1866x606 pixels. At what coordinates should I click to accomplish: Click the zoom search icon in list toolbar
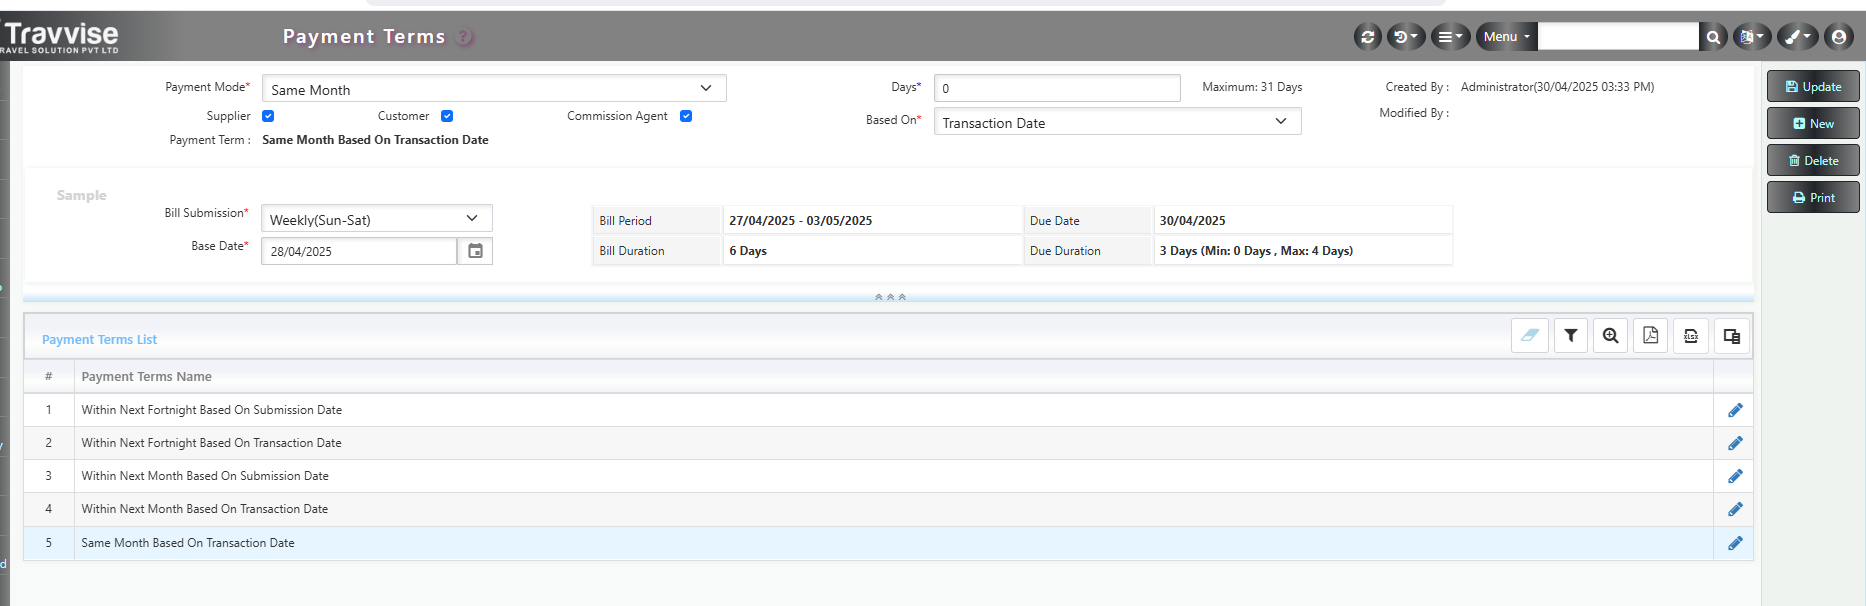coord(1611,336)
